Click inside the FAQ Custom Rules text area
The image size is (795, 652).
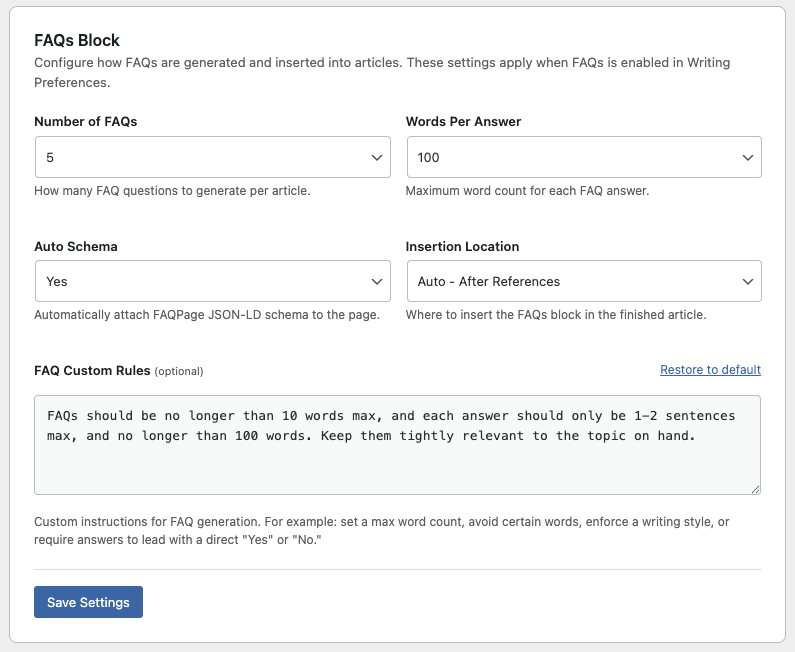point(398,445)
